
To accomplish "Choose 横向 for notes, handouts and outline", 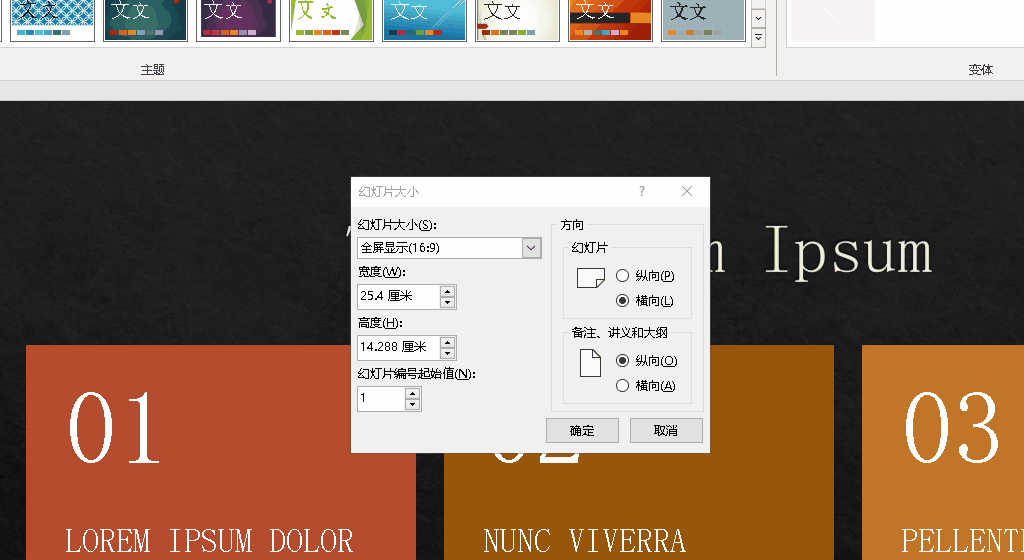I will pyautogui.click(x=623, y=386).
